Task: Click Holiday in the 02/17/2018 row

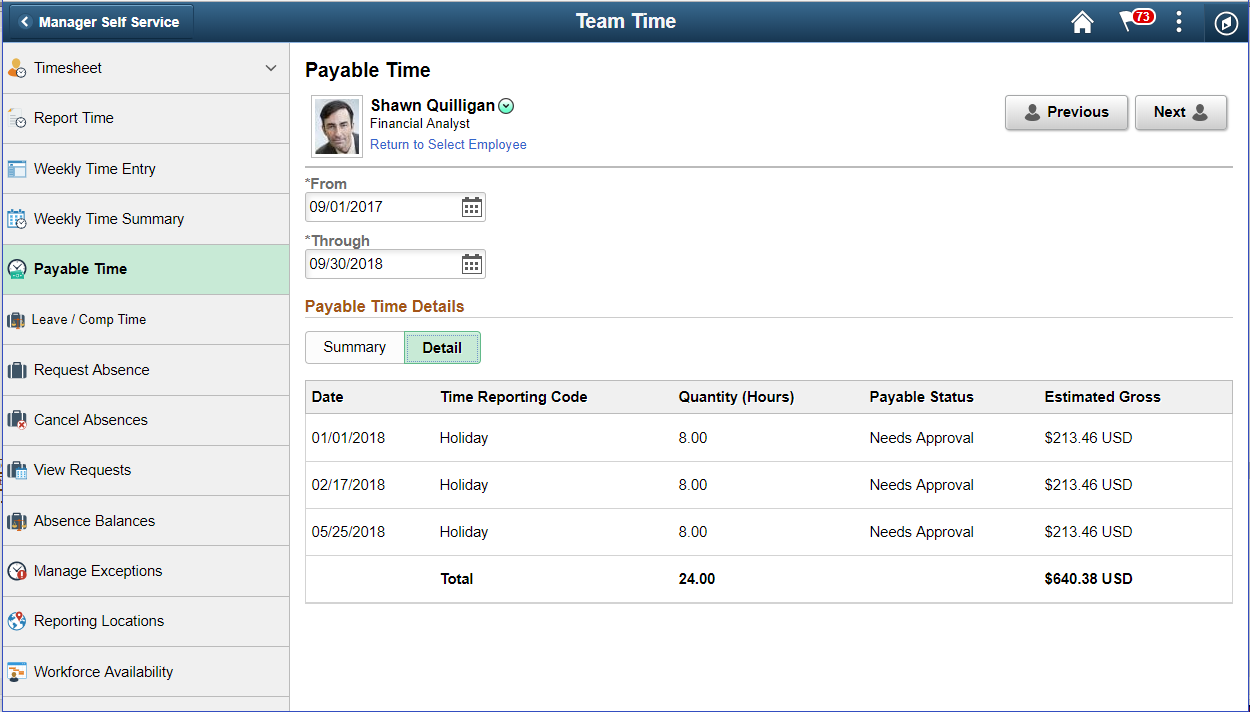Action: [x=464, y=485]
